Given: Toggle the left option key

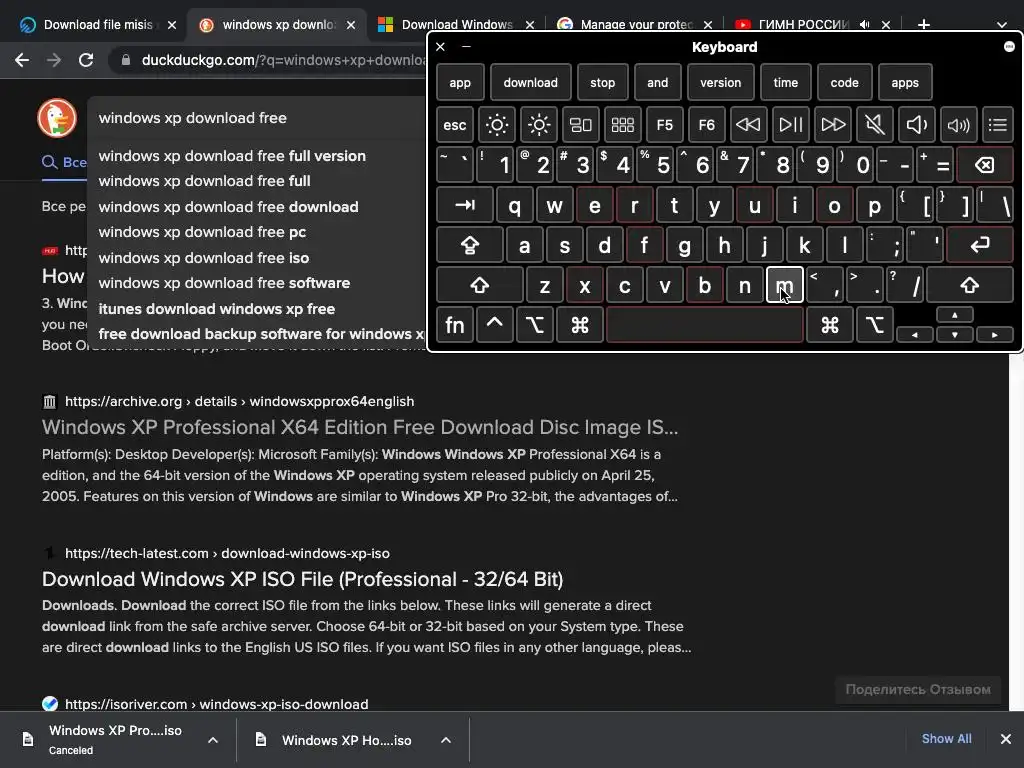Looking at the screenshot, I should click(x=534, y=325).
